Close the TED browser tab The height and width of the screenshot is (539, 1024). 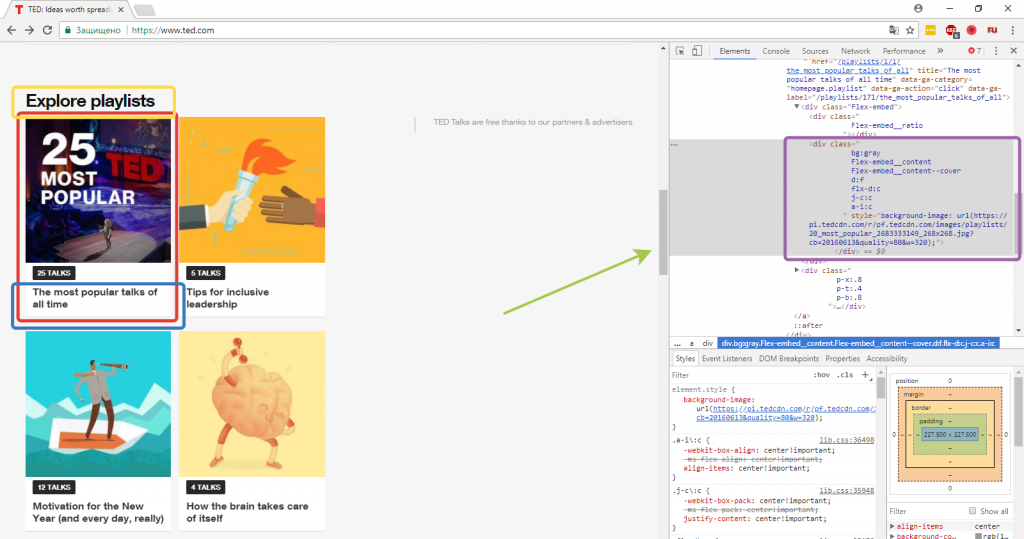point(121,10)
